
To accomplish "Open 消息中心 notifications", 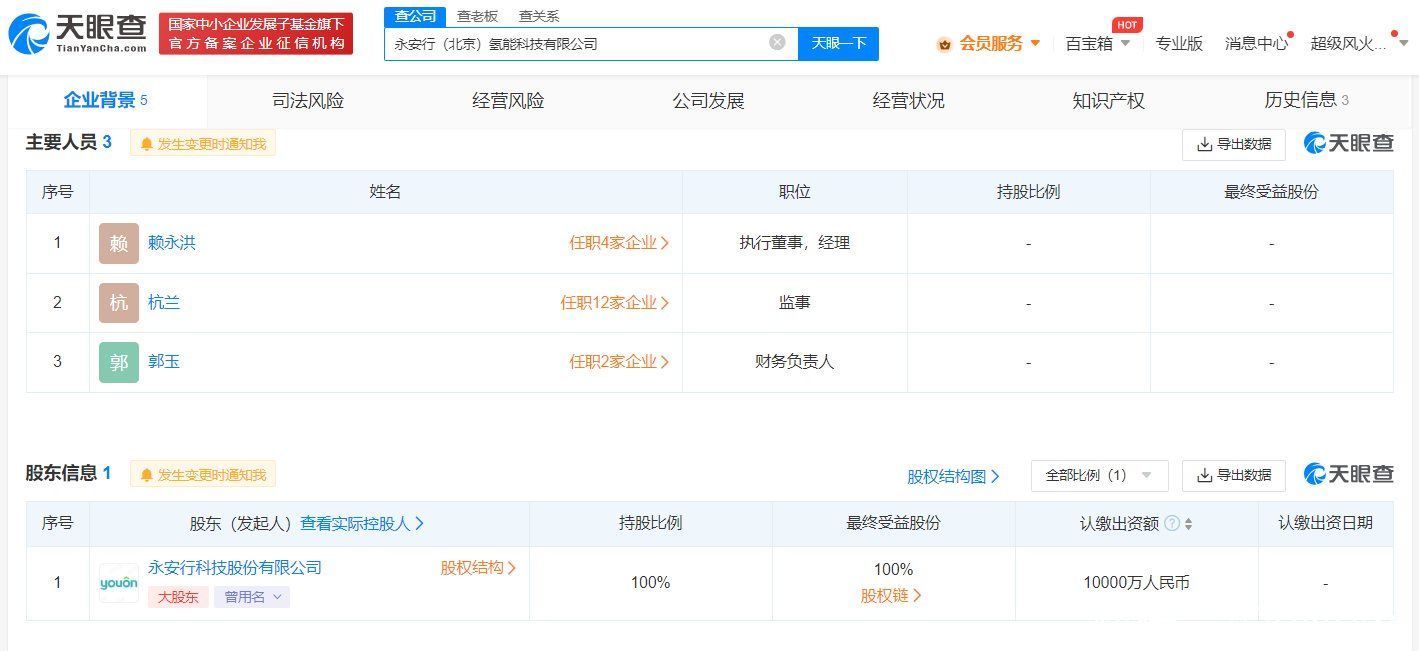I will pyautogui.click(x=1257, y=43).
